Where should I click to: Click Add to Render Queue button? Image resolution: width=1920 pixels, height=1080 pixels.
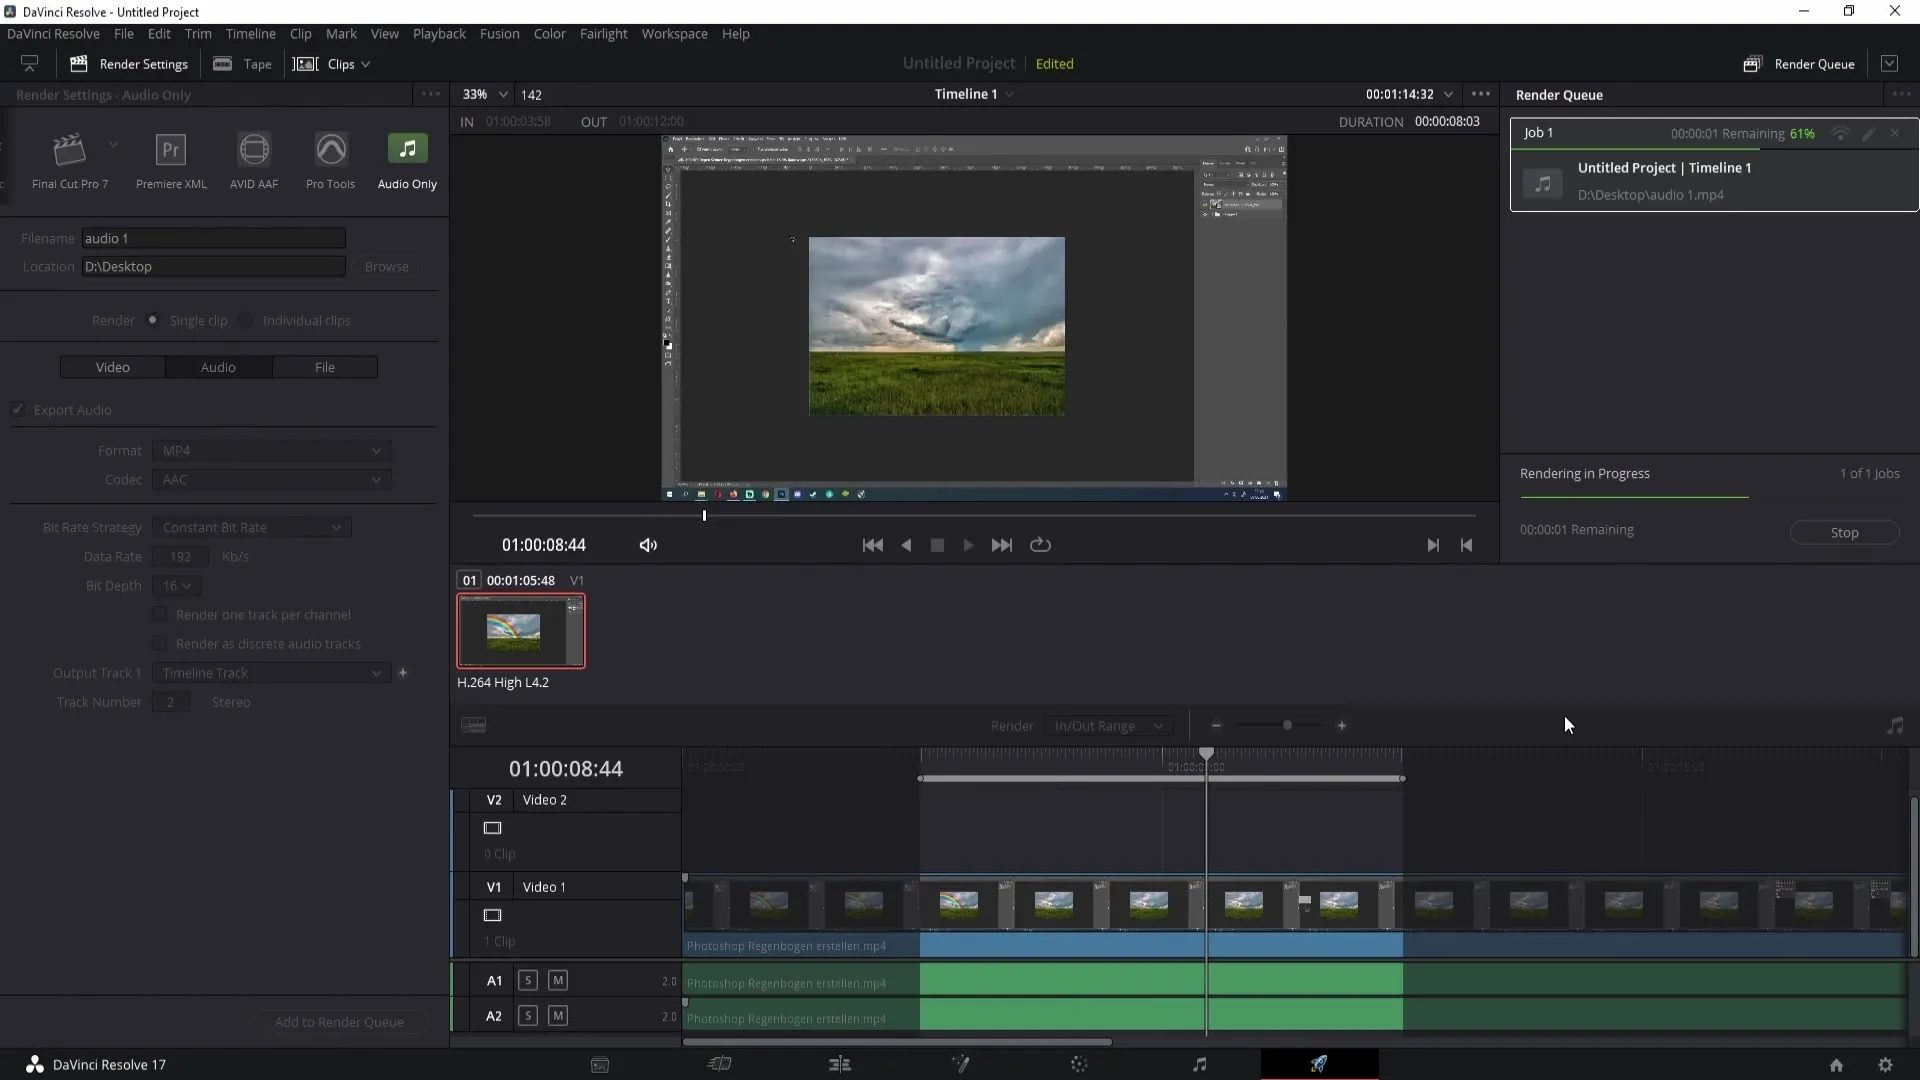tap(338, 1022)
